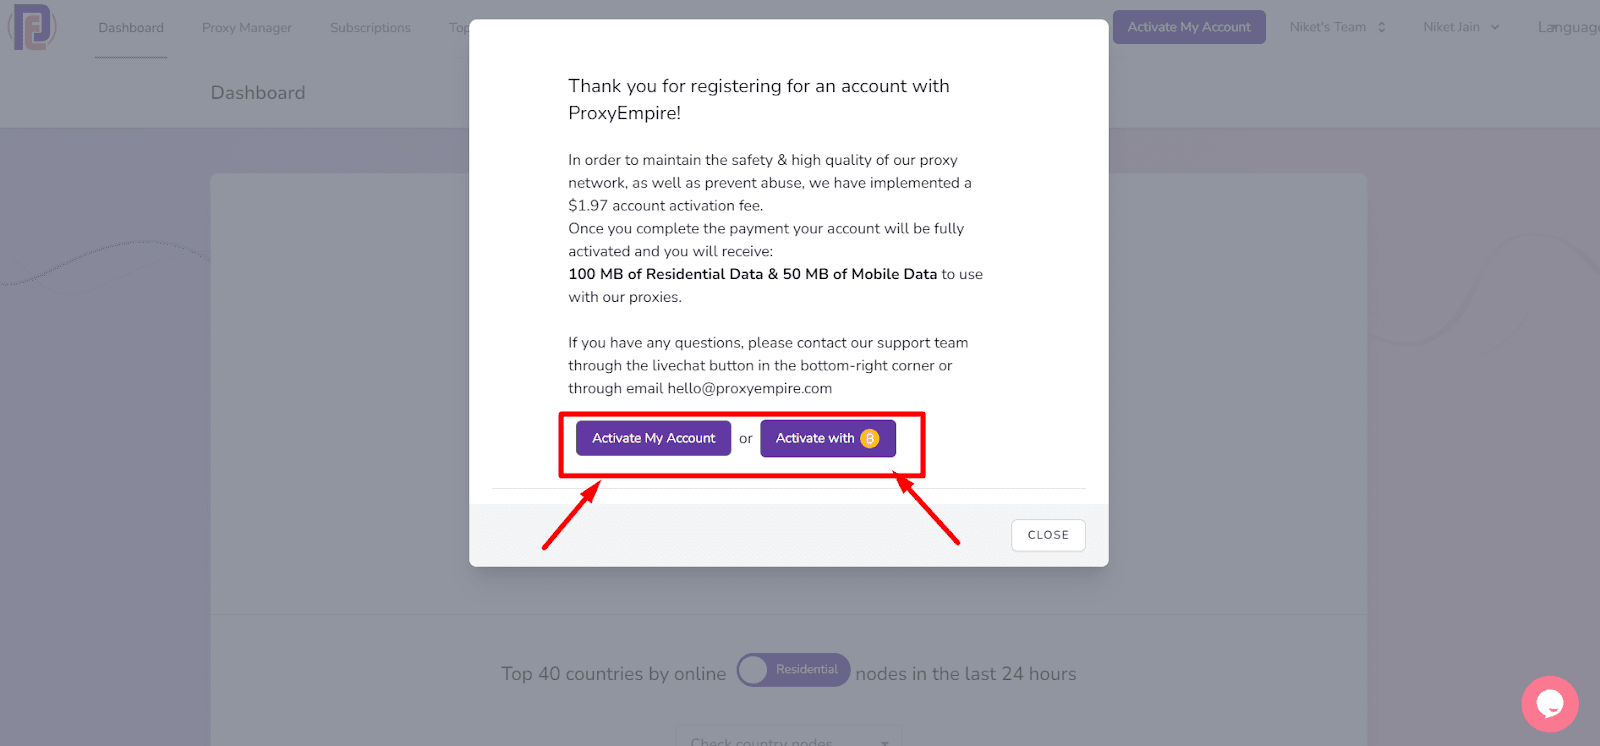Open the Language menu
The image size is (1600, 746).
(x=1568, y=27)
